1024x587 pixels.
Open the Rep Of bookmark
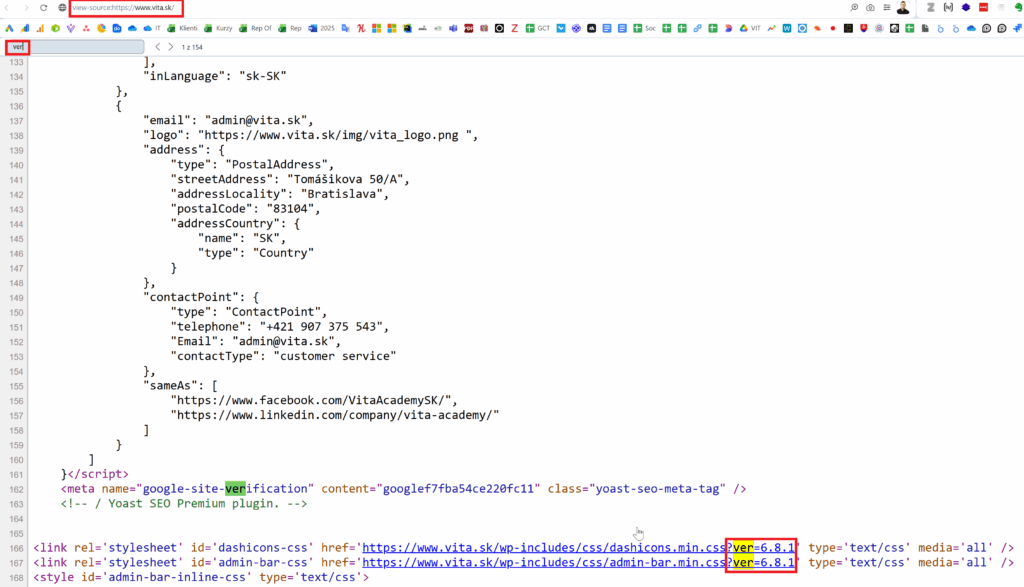254,29
